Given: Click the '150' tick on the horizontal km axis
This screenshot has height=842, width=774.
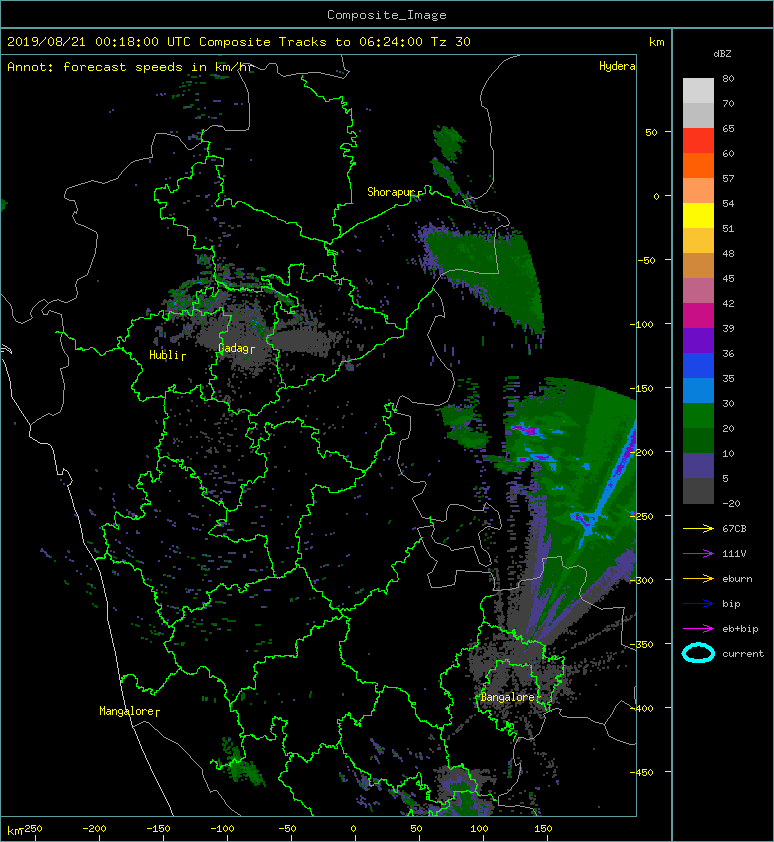Looking at the screenshot, I should [x=543, y=829].
